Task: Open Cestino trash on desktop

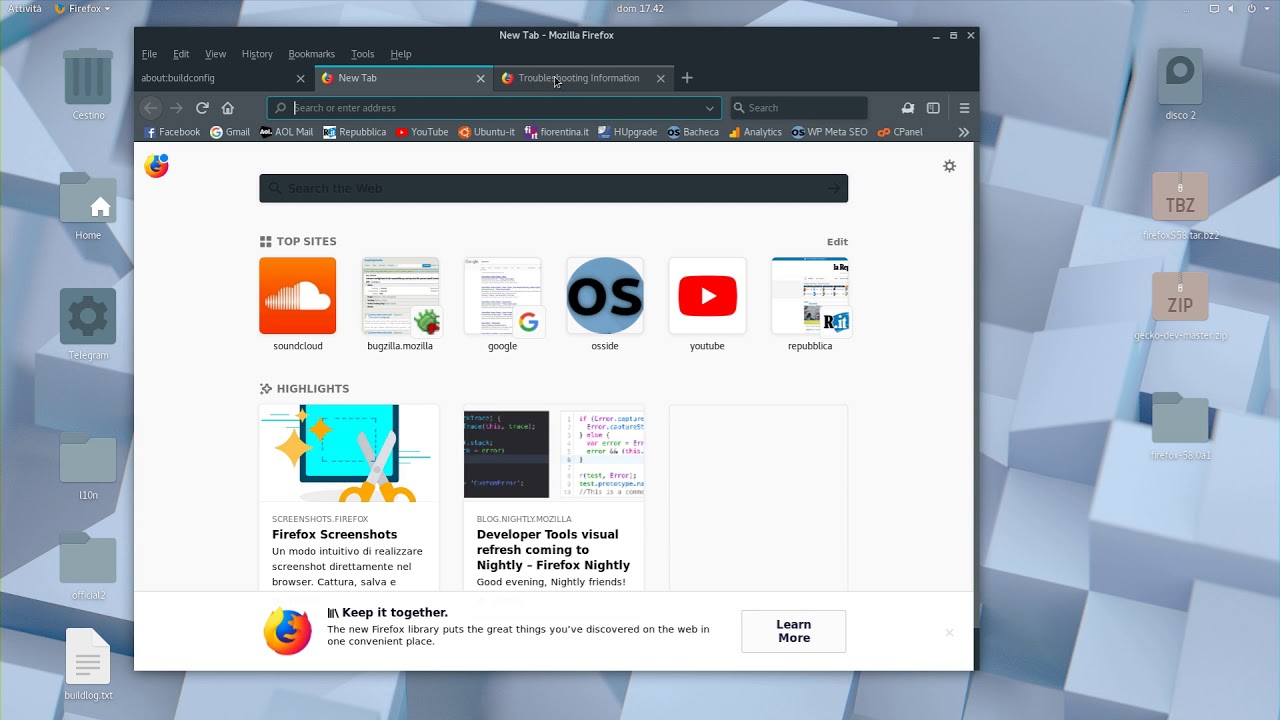Action: click(x=88, y=84)
